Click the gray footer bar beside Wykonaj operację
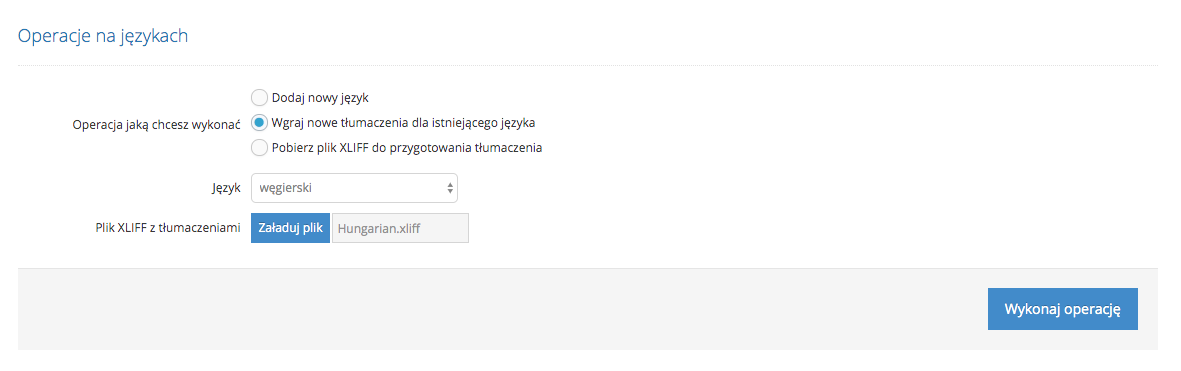The image size is (1181, 371). (497, 309)
